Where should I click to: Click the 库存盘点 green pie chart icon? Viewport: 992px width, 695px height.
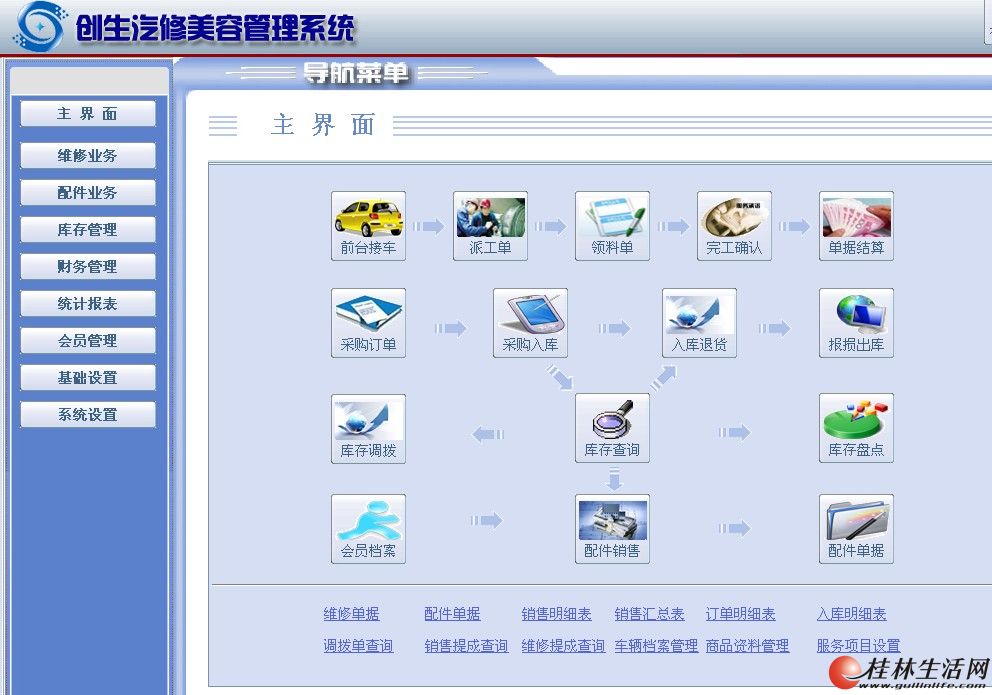[856, 428]
